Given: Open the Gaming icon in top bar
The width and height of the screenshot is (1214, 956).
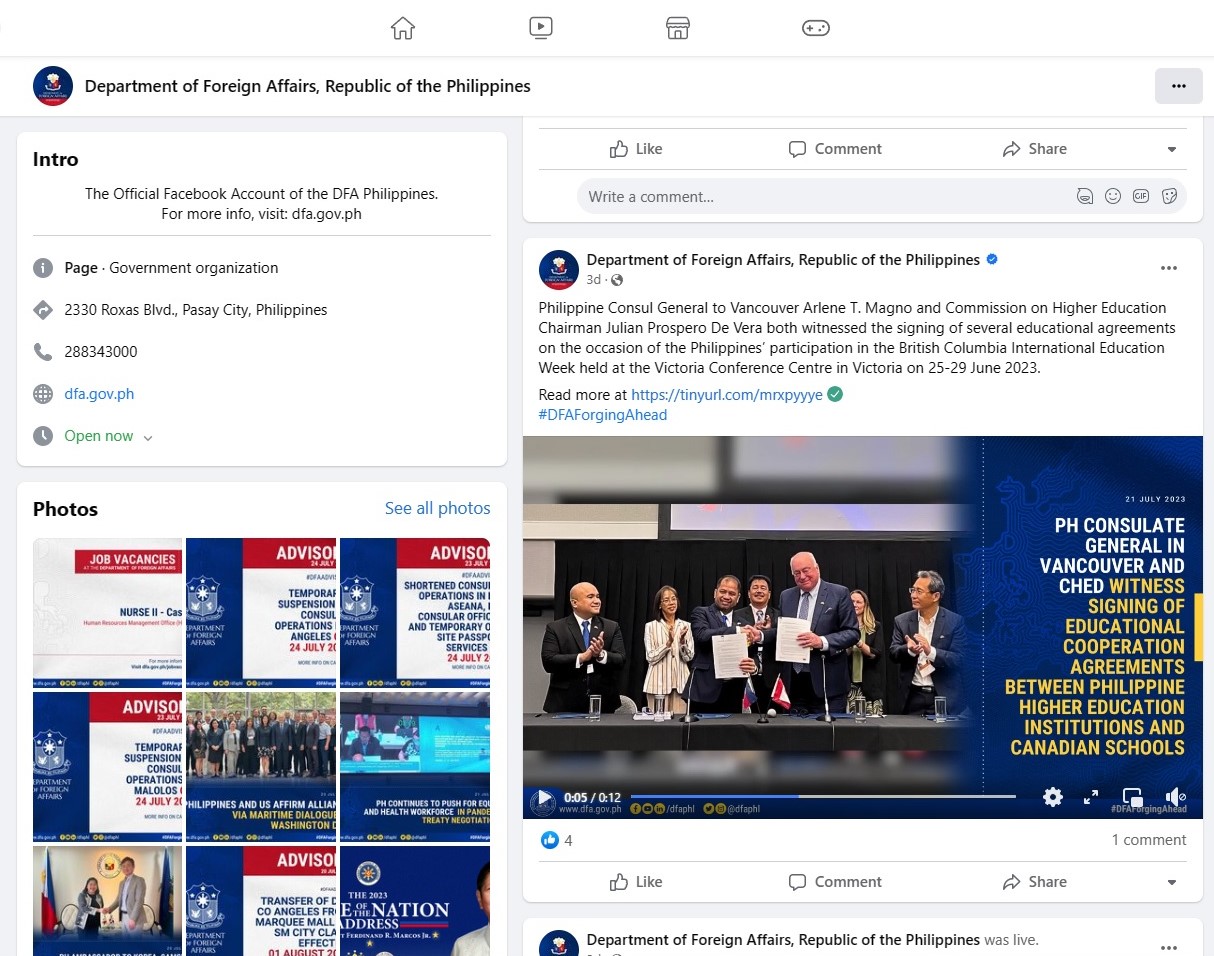Looking at the screenshot, I should [815, 28].
